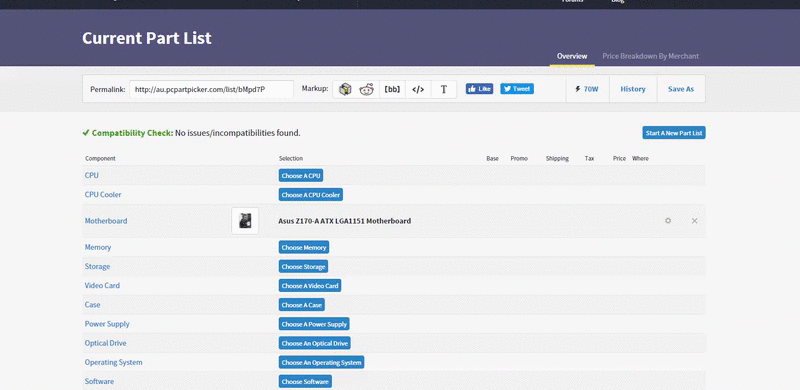Click the permalink URL field
The height and width of the screenshot is (390, 800).
click(211, 89)
